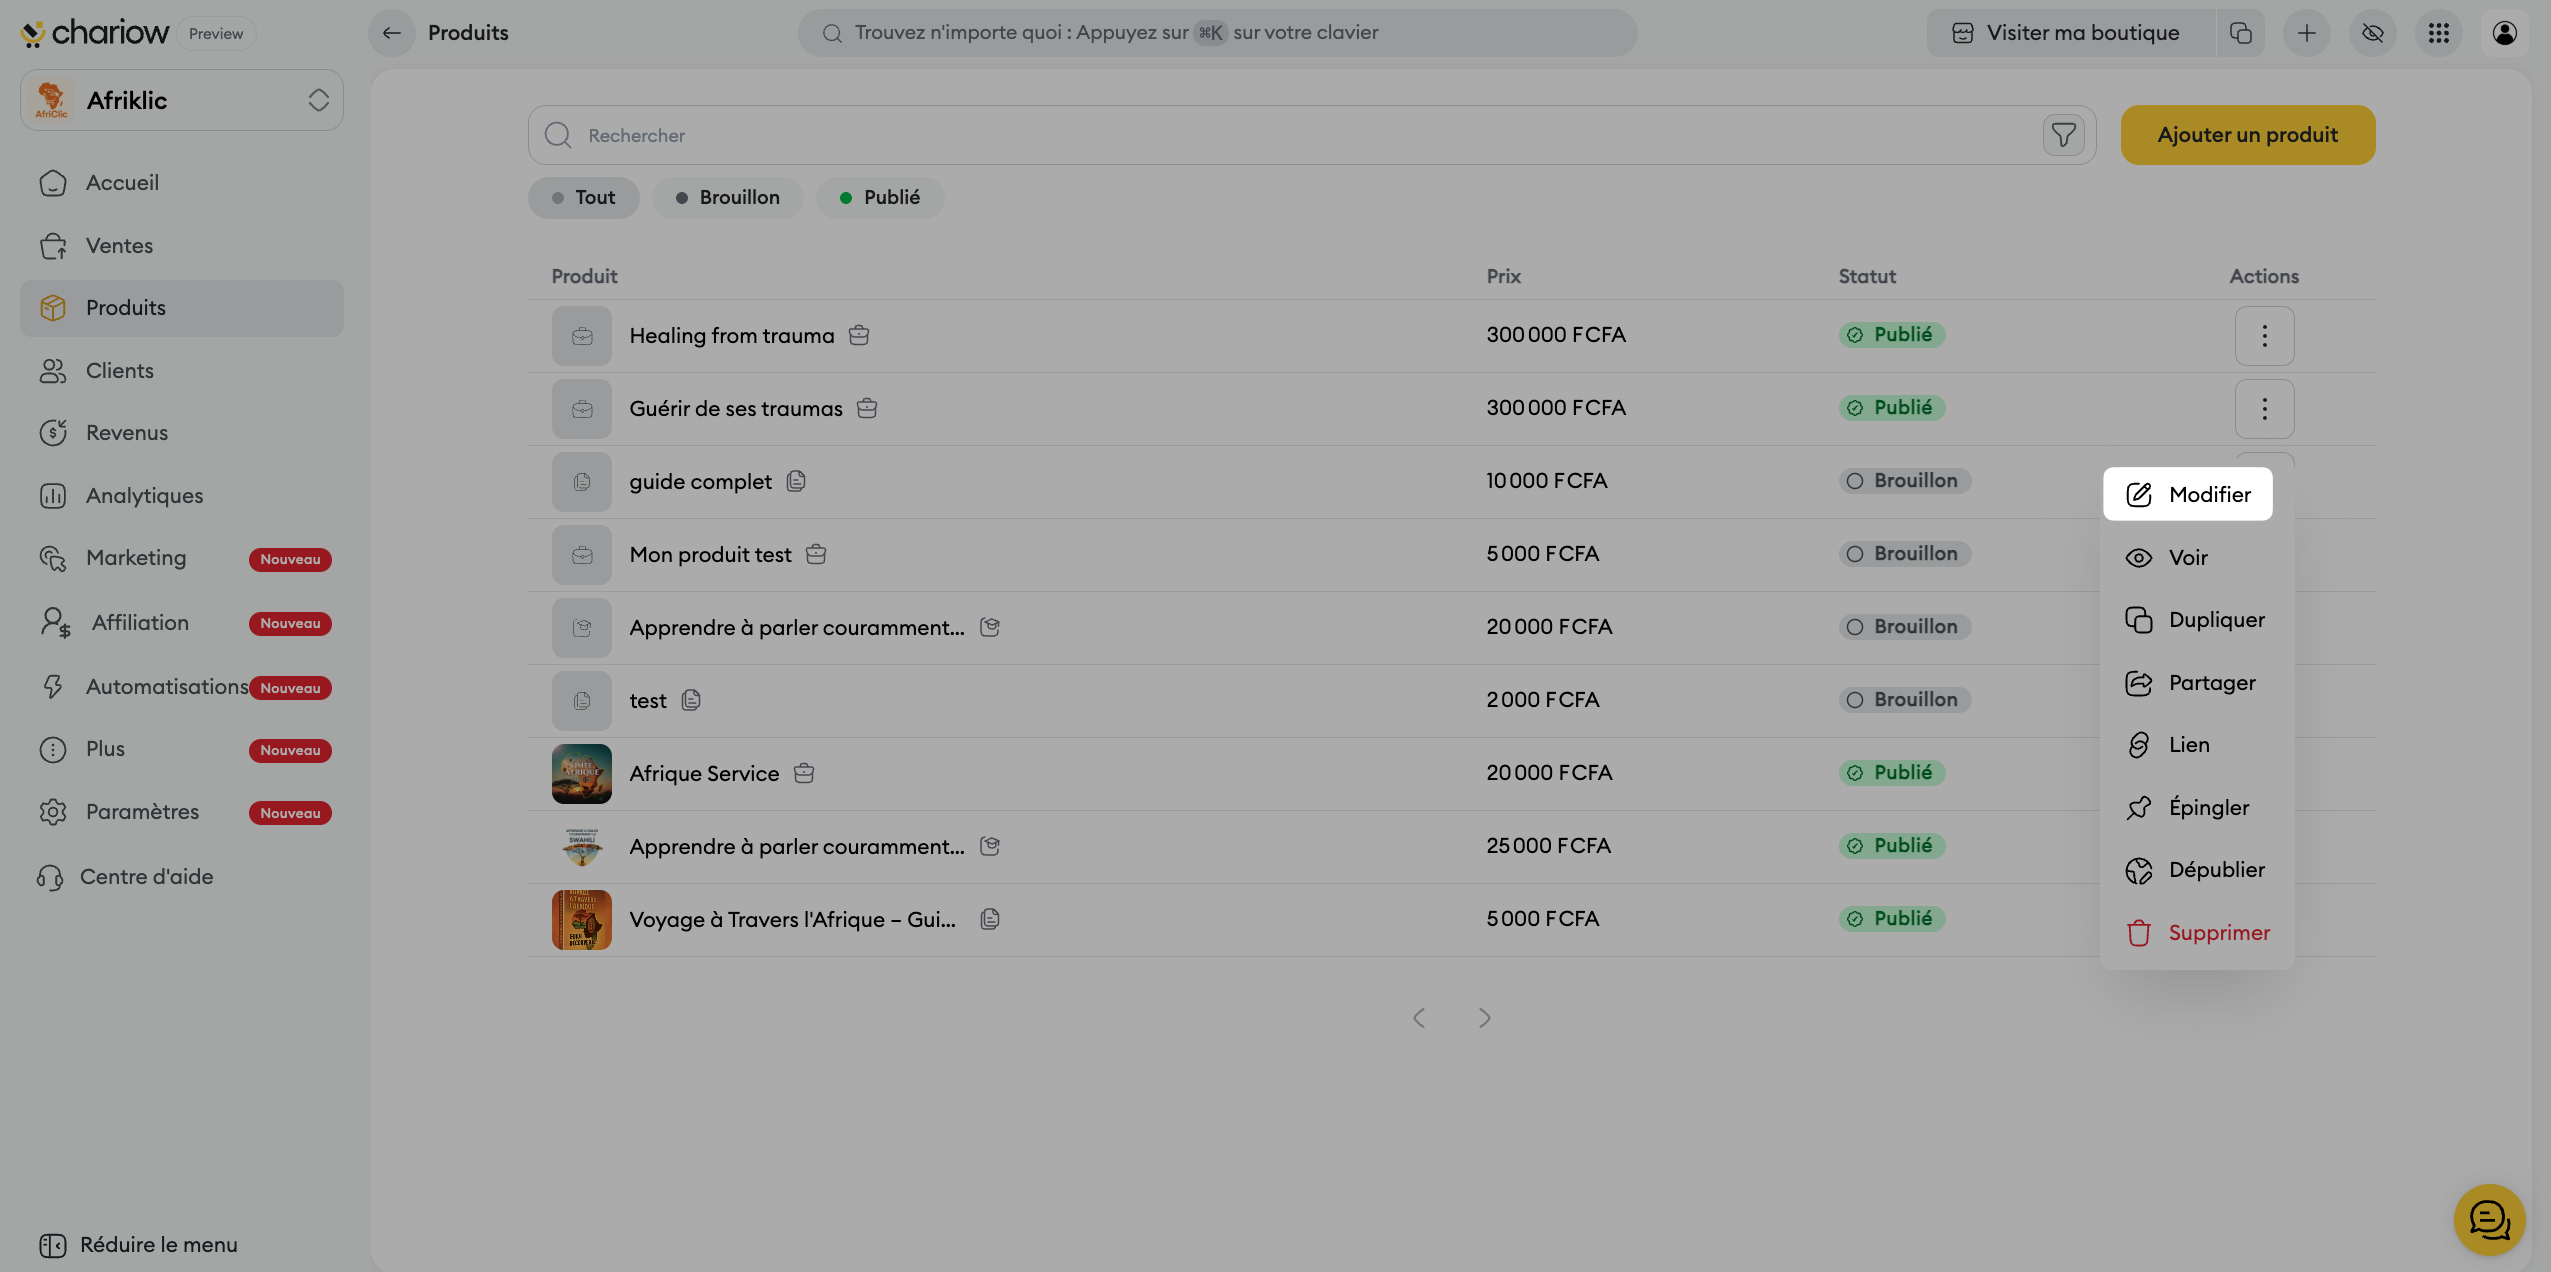The height and width of the screenshot is (1272, 2551).
Task: Go back using the arrow next to Produits
Action: pyautogui.click(x=392, y=33)
